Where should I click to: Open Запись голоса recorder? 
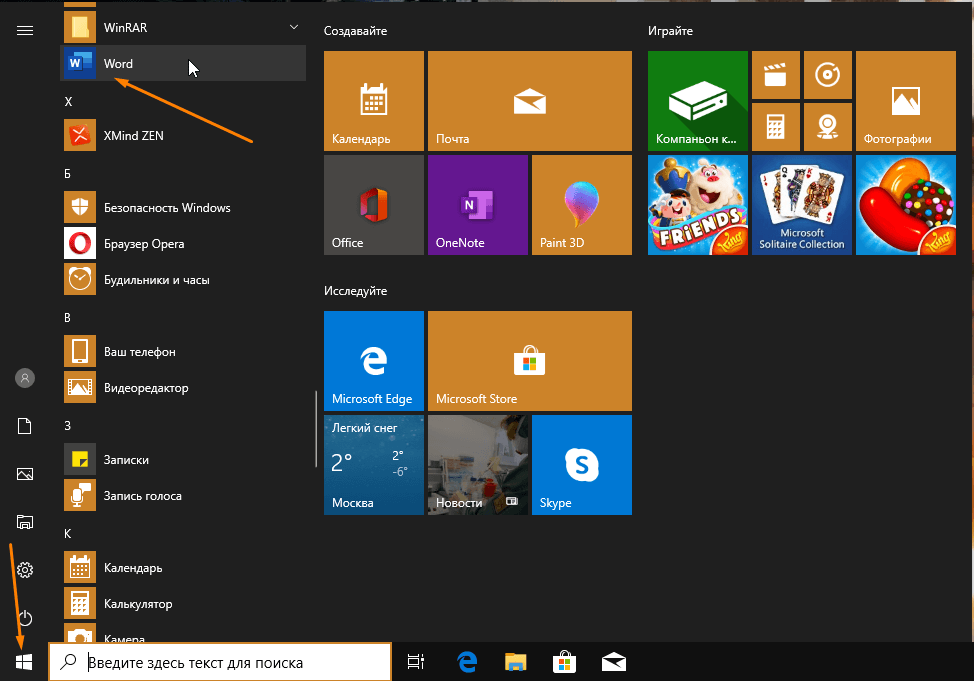click(x=183, y=496)
